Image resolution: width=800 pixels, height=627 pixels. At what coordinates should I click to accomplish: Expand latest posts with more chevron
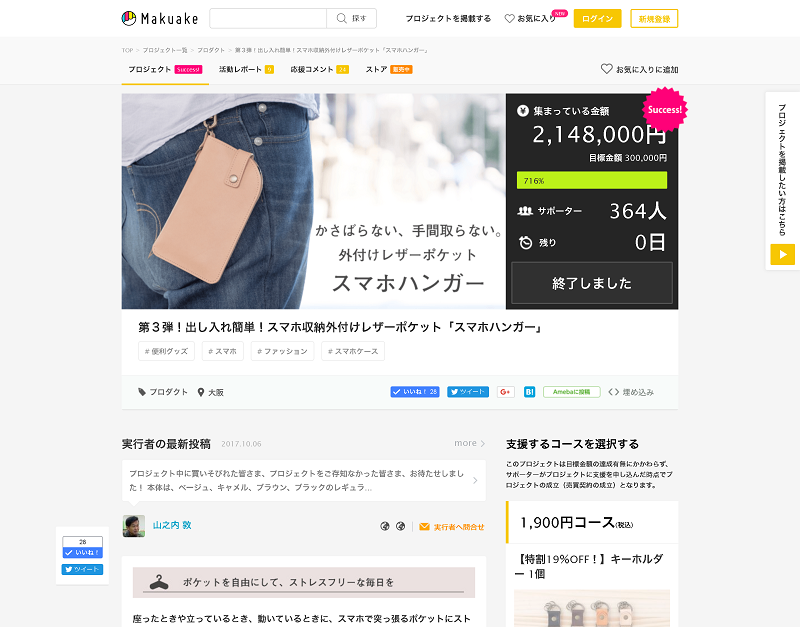[x=469, y=443]
